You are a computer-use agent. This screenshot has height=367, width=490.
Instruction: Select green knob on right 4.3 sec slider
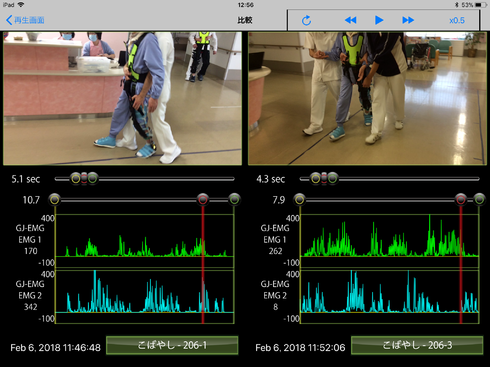(x=332, y=179)
